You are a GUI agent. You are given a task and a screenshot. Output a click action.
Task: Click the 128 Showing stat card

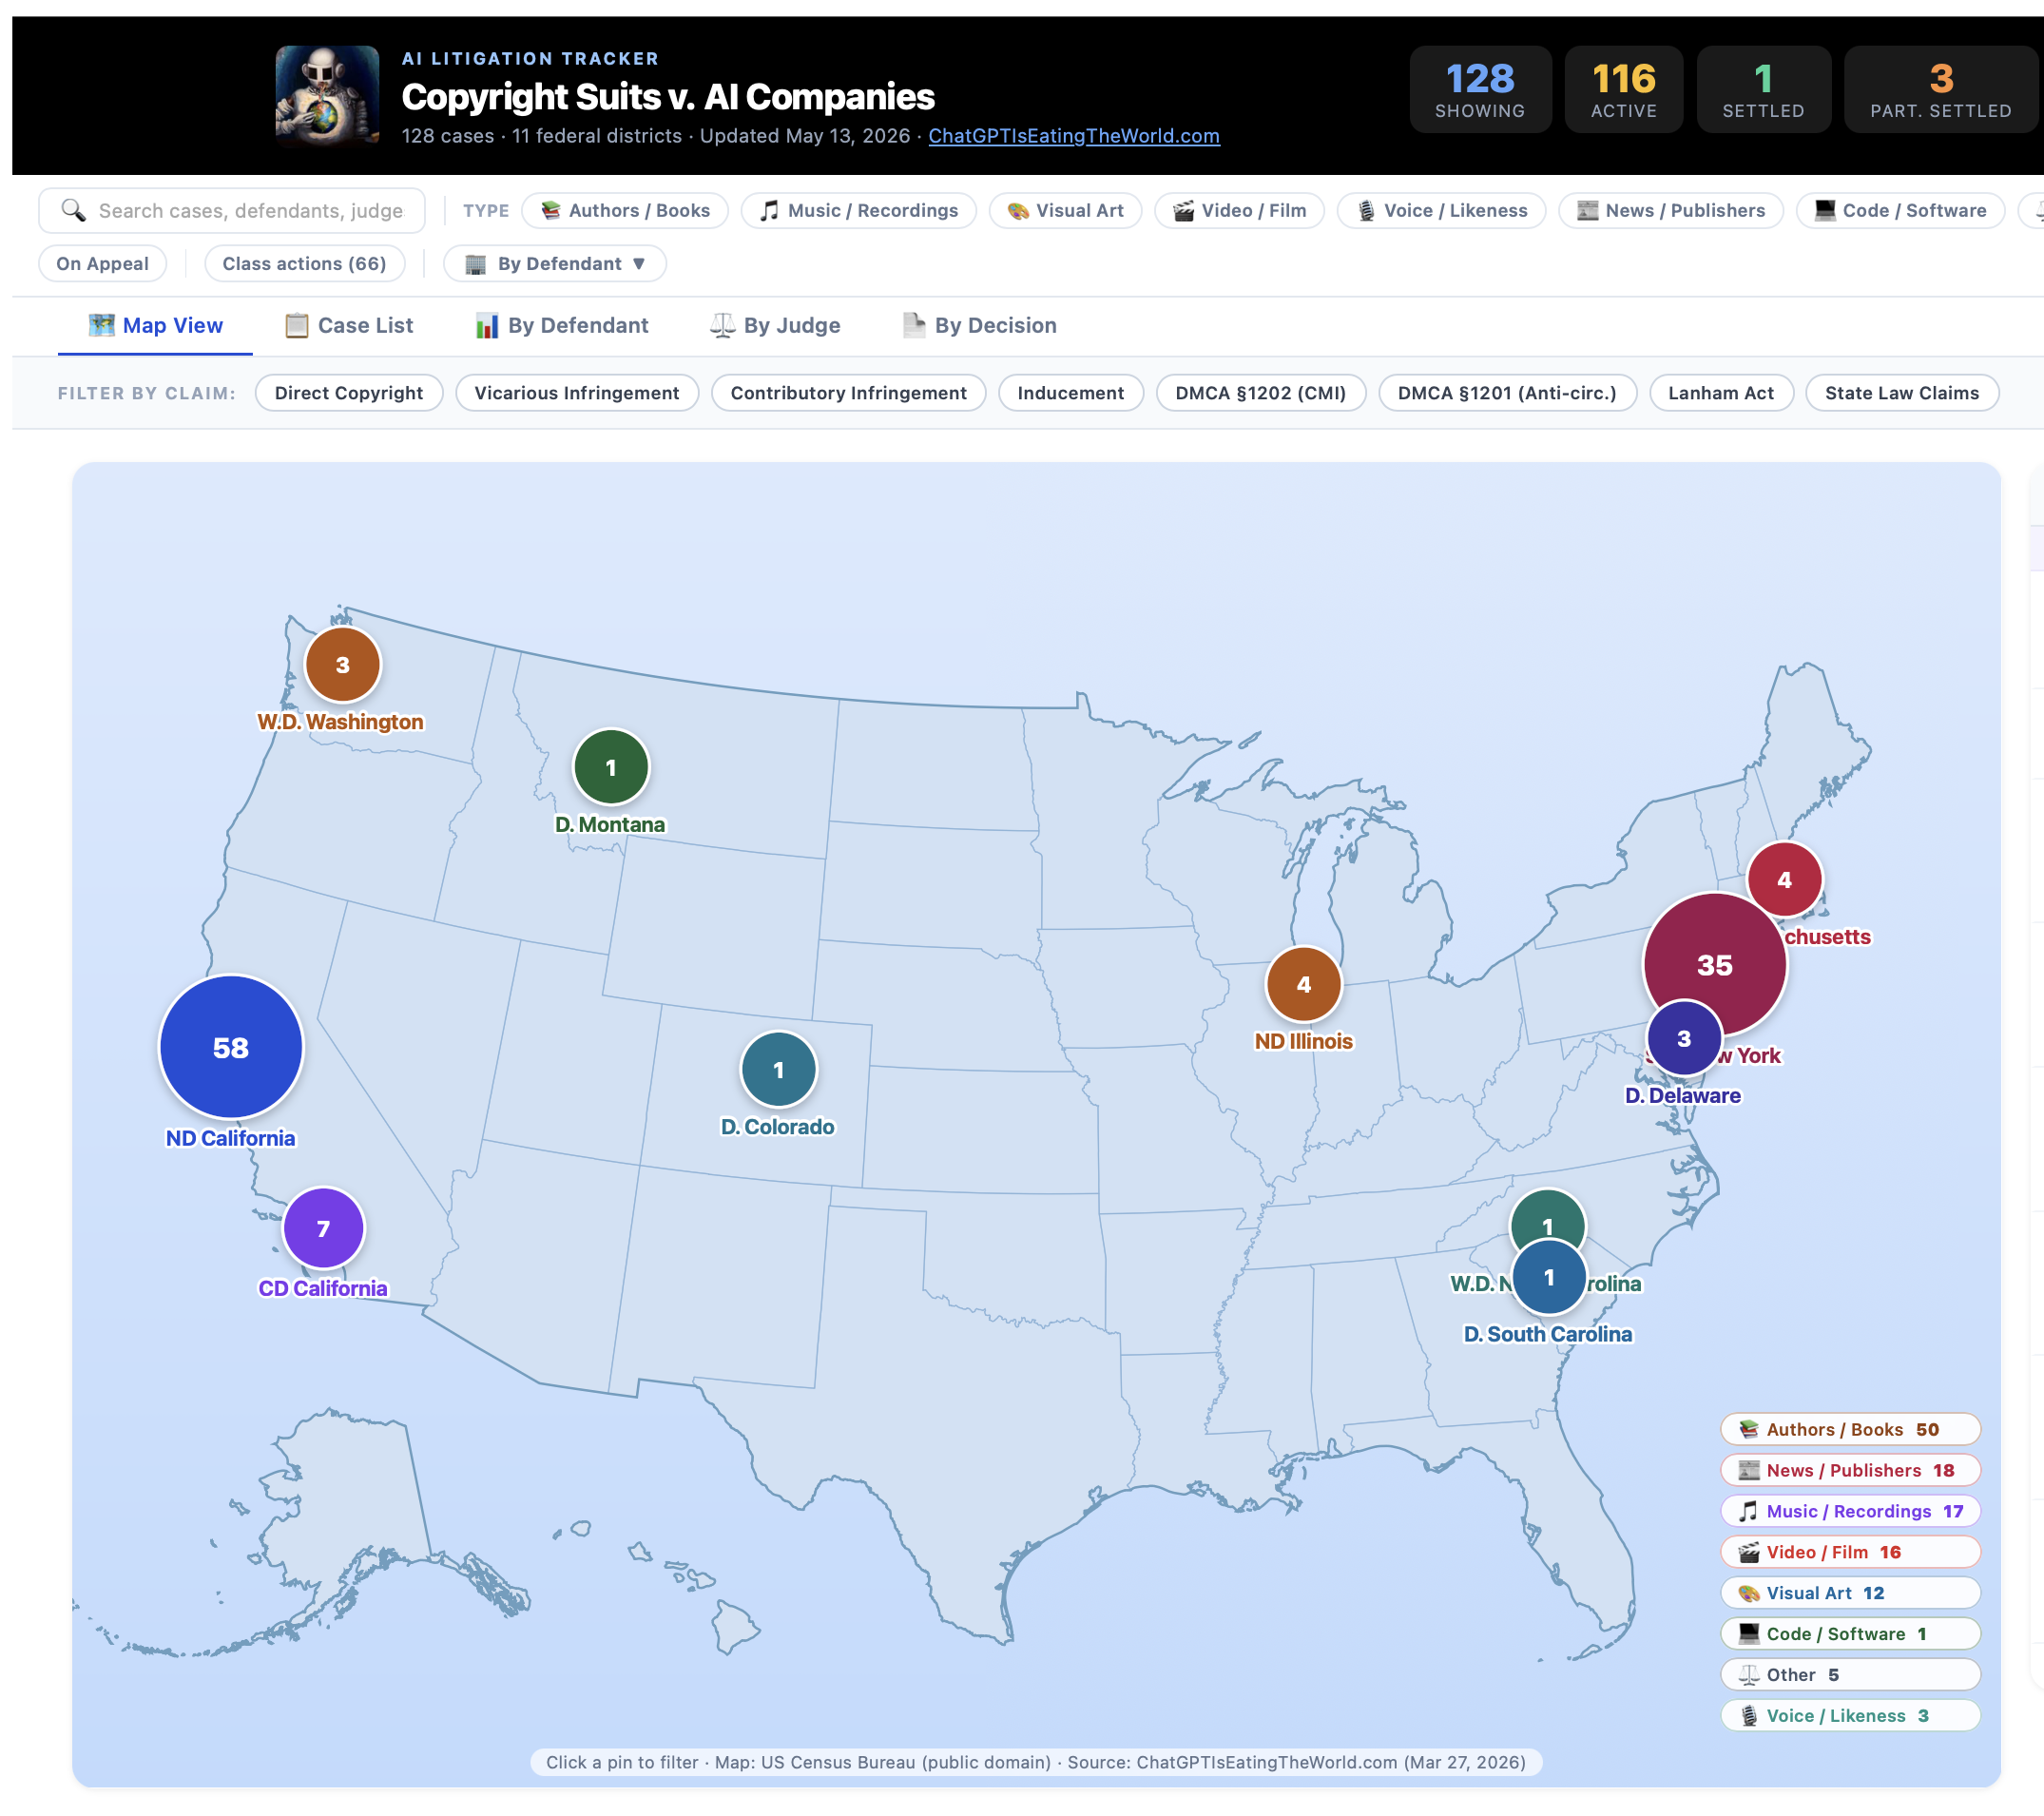tap(1480, 88)
